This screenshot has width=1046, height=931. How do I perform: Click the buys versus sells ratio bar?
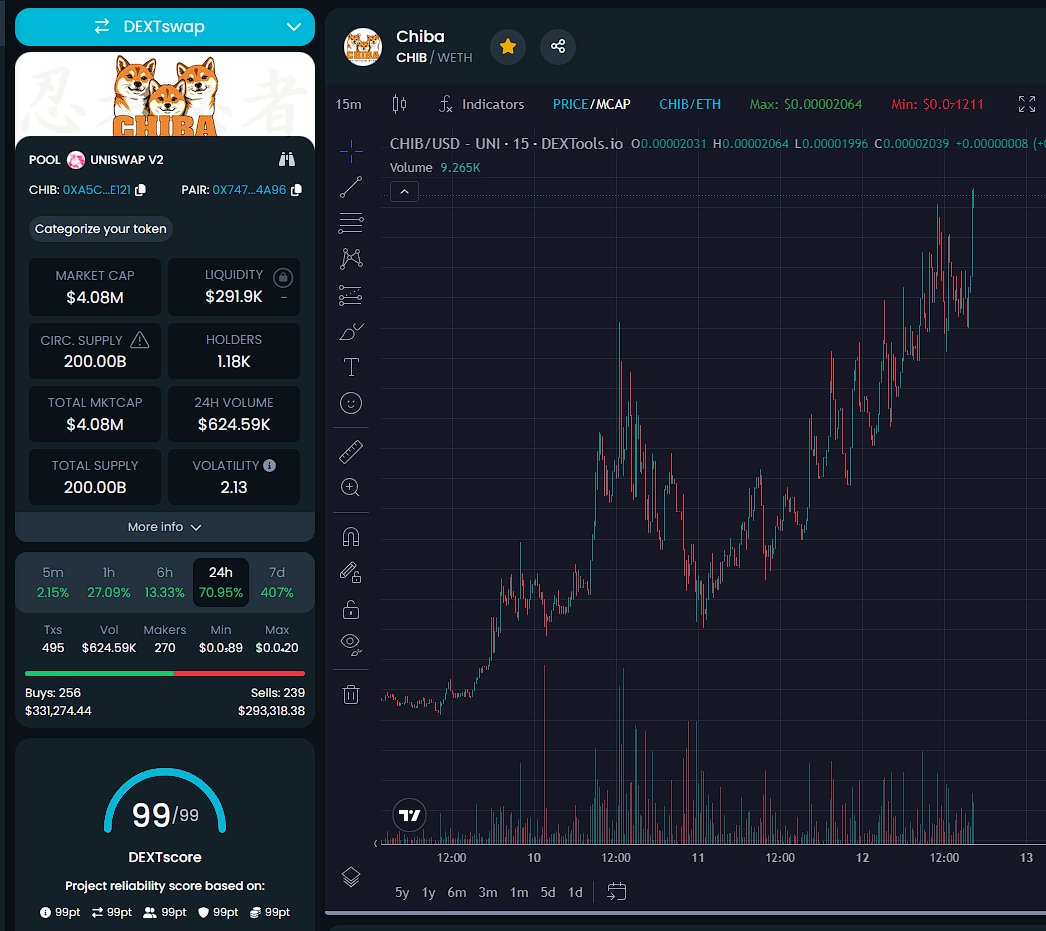pos(165,674)
